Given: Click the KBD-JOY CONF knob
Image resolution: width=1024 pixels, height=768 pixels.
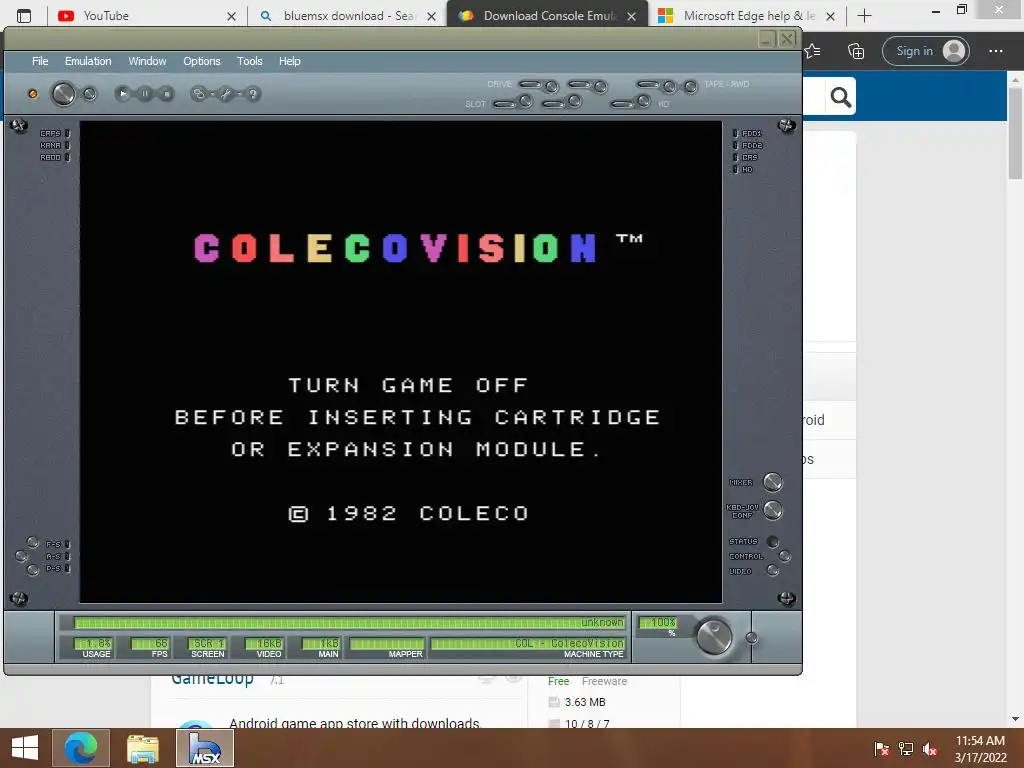Looking at the screenshot, I should point(773,510).
